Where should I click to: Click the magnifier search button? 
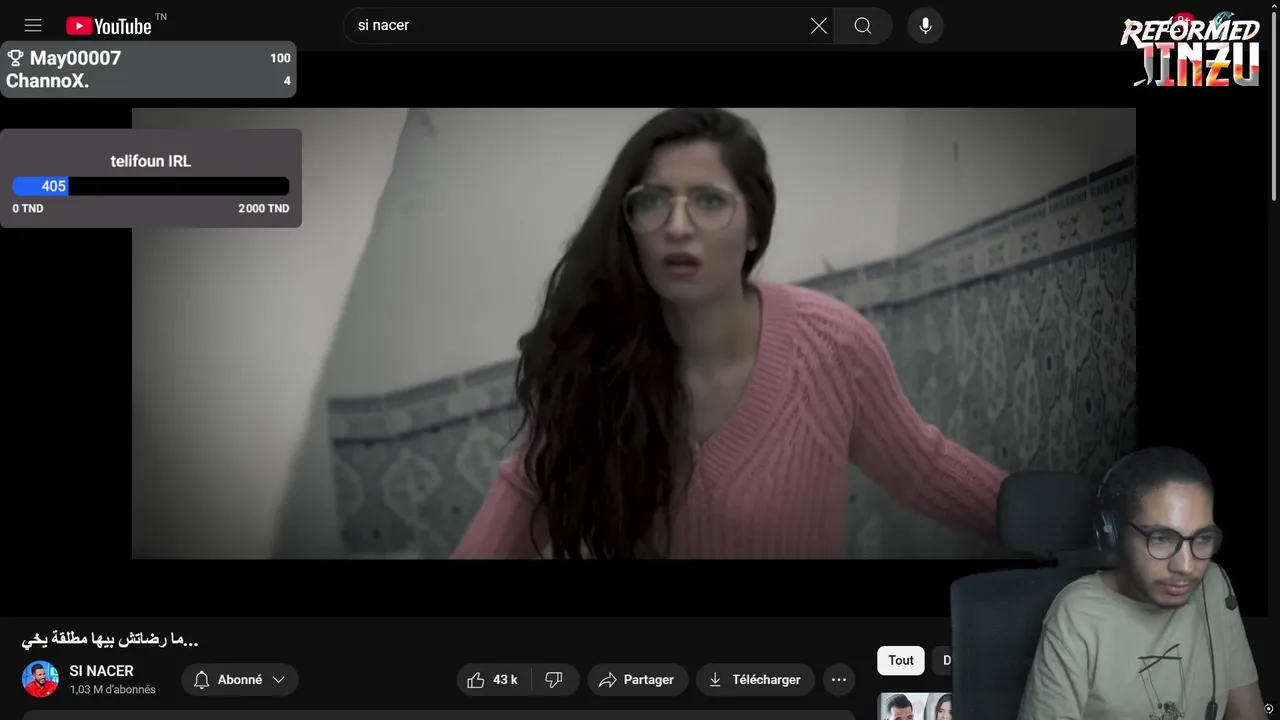[863, 26]
